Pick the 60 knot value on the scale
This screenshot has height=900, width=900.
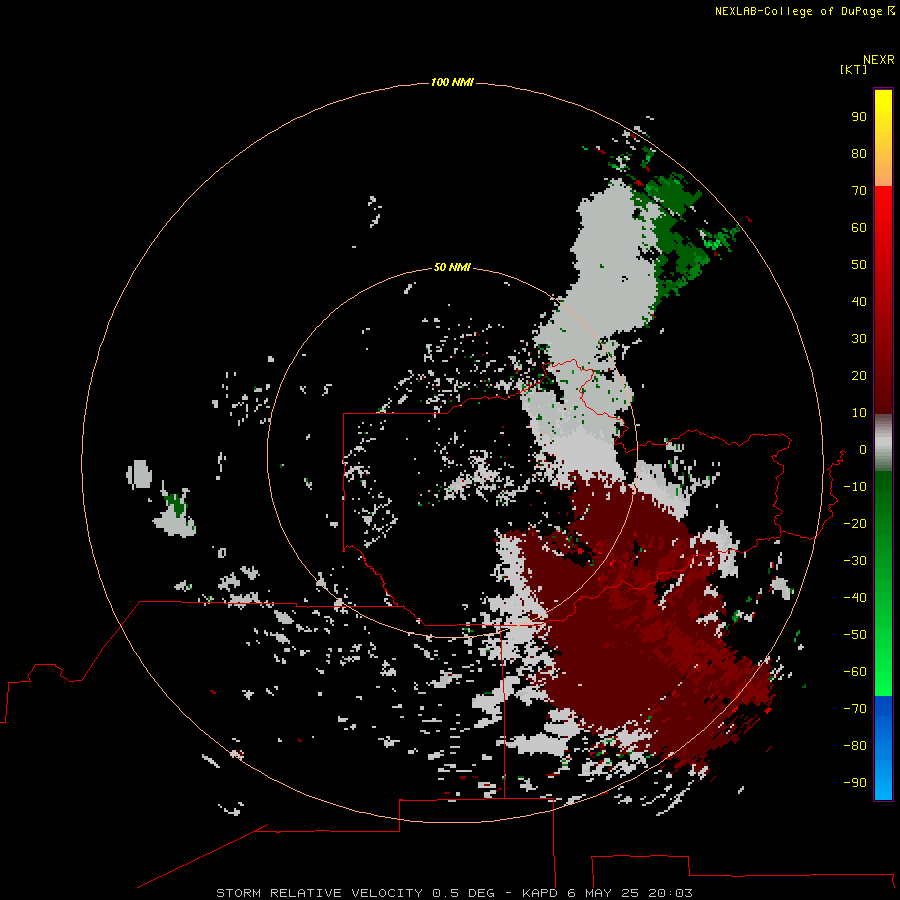(859, 228)
